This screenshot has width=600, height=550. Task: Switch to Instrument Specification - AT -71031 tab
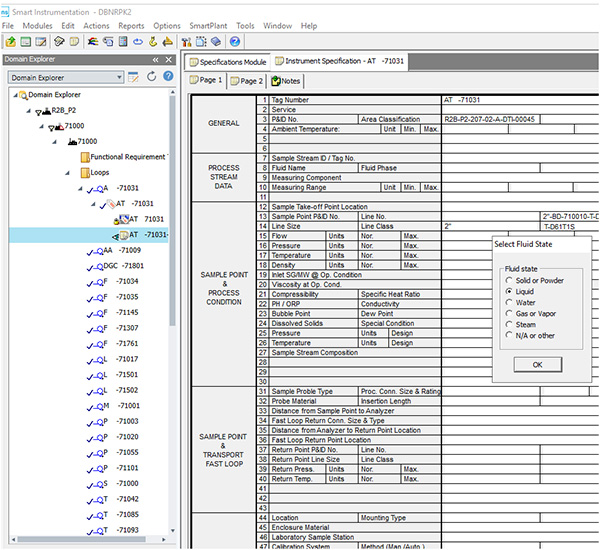click(340, 61)
